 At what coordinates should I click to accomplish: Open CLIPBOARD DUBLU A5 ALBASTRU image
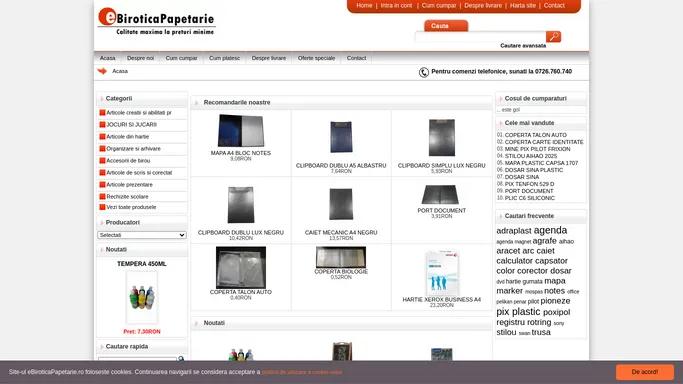(341, 137)
